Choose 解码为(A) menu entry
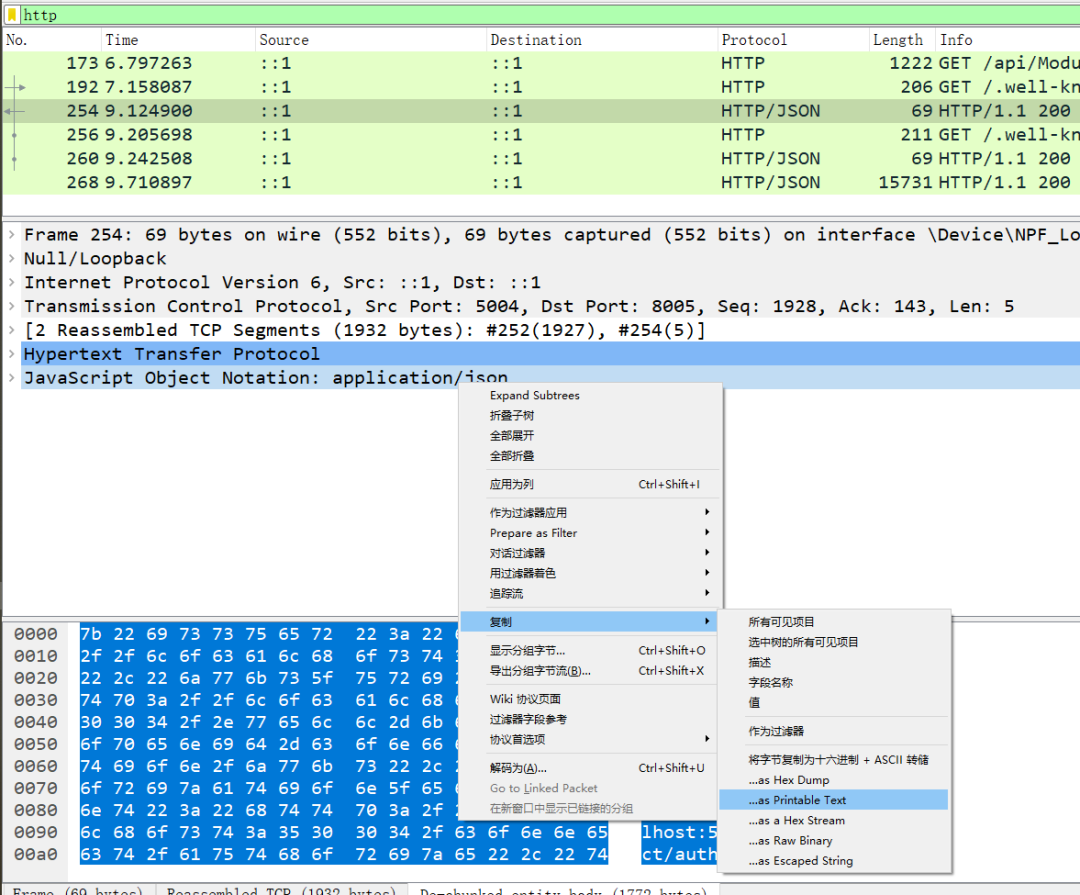The height and width of the screenshot is (895, 1080). 590,768
